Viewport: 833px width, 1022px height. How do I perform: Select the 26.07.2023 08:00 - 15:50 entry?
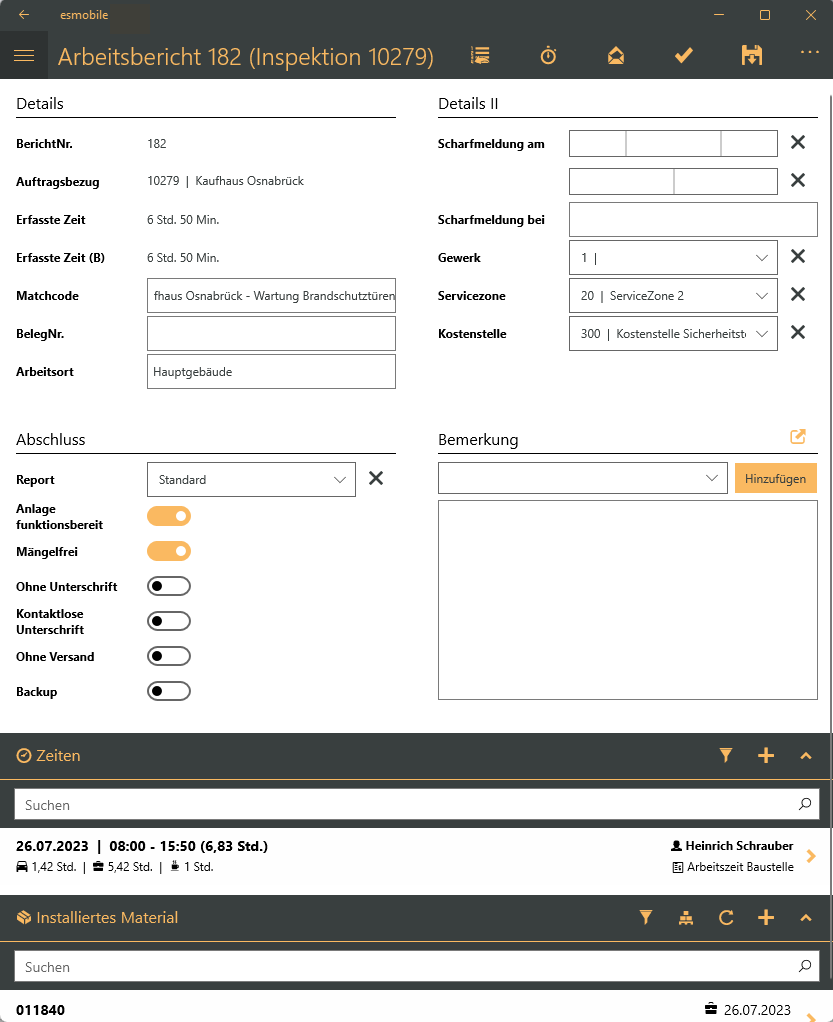pyautogui.click(x=416, y=856)
